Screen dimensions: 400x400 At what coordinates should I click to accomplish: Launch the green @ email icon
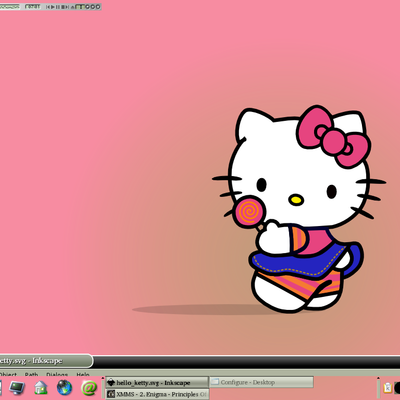click(x=89, y=388)
